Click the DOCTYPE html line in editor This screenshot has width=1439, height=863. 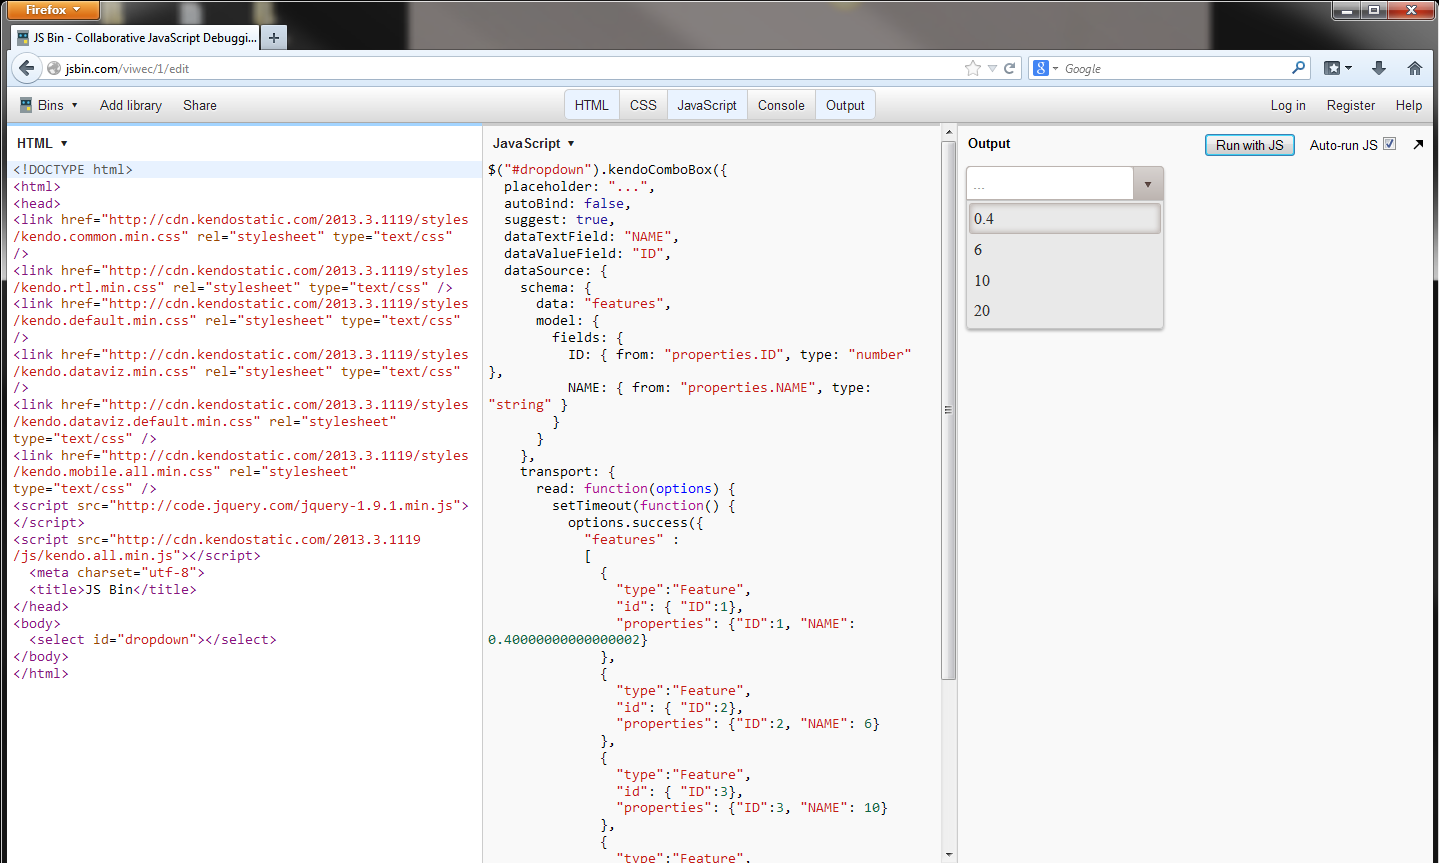pyautogui.click(x=73, y=170)
